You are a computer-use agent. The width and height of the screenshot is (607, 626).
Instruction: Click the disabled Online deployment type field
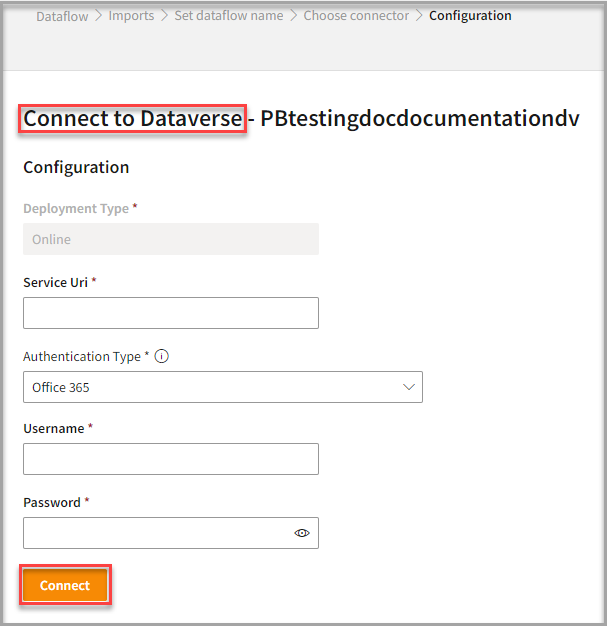tap(171, 239)
